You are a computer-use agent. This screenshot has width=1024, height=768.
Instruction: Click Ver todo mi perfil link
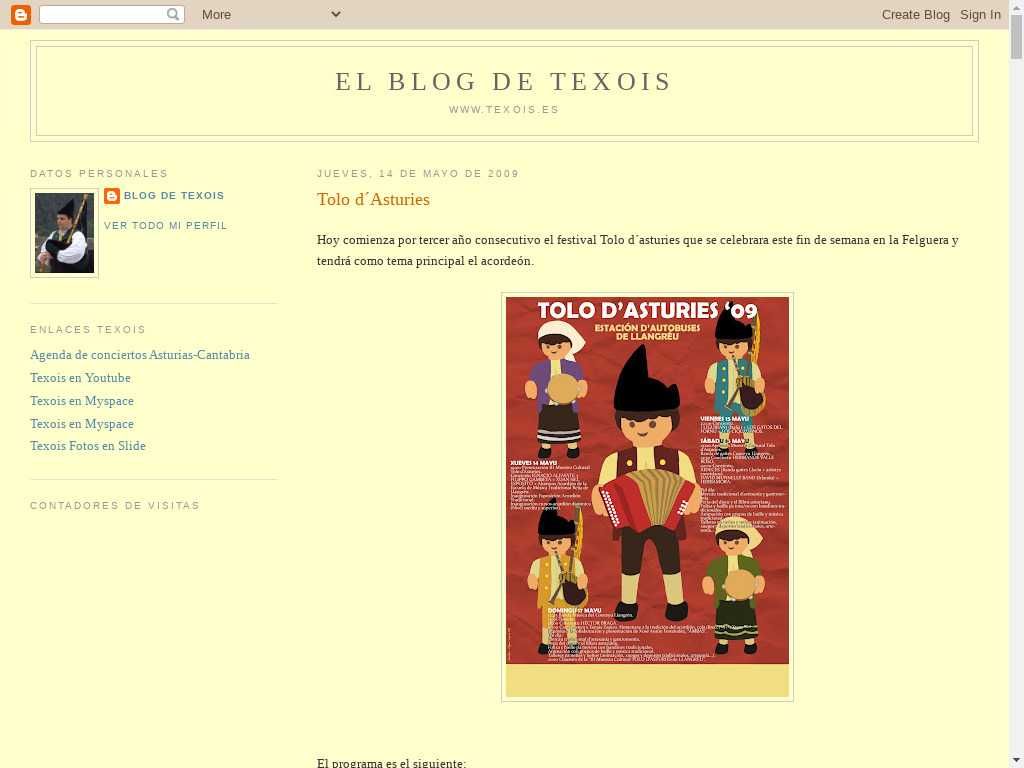pos(166,225)
